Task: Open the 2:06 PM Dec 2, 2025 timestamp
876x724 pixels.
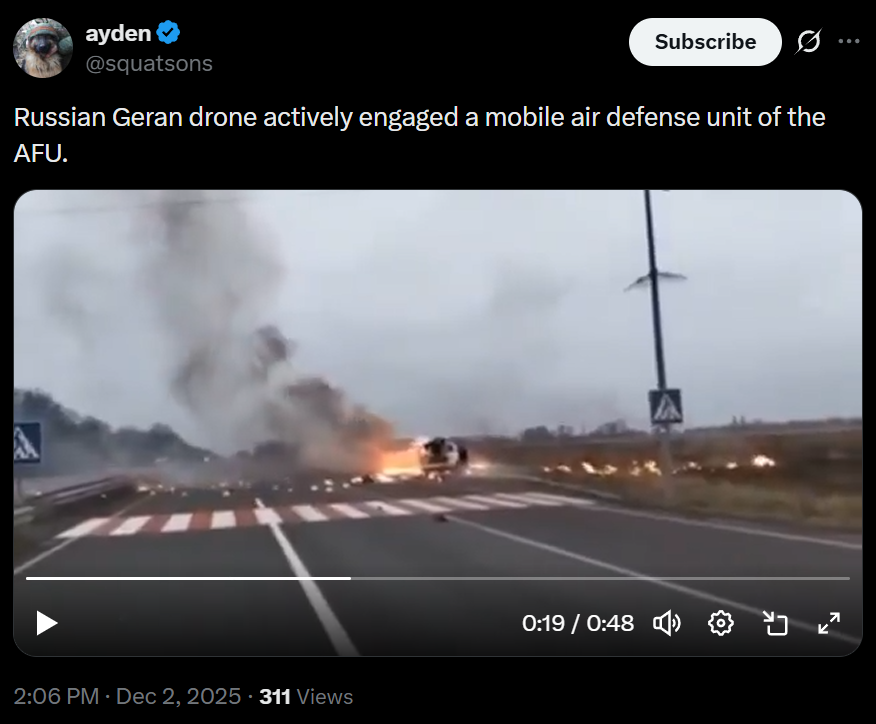Action: tap(127, 697)
